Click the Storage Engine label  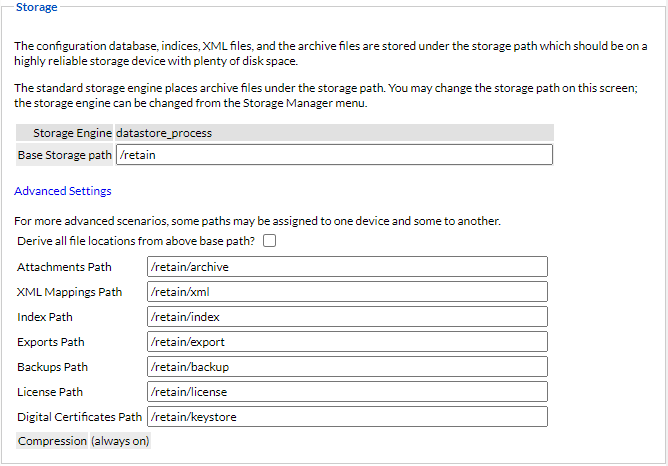point(72,132)
